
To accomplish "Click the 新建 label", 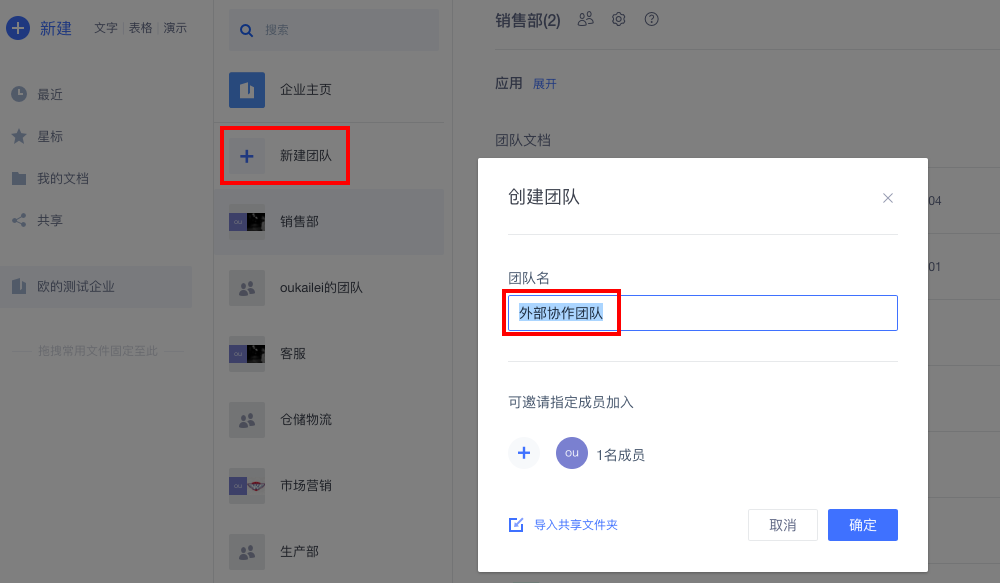I will click(x=56, y=28).
